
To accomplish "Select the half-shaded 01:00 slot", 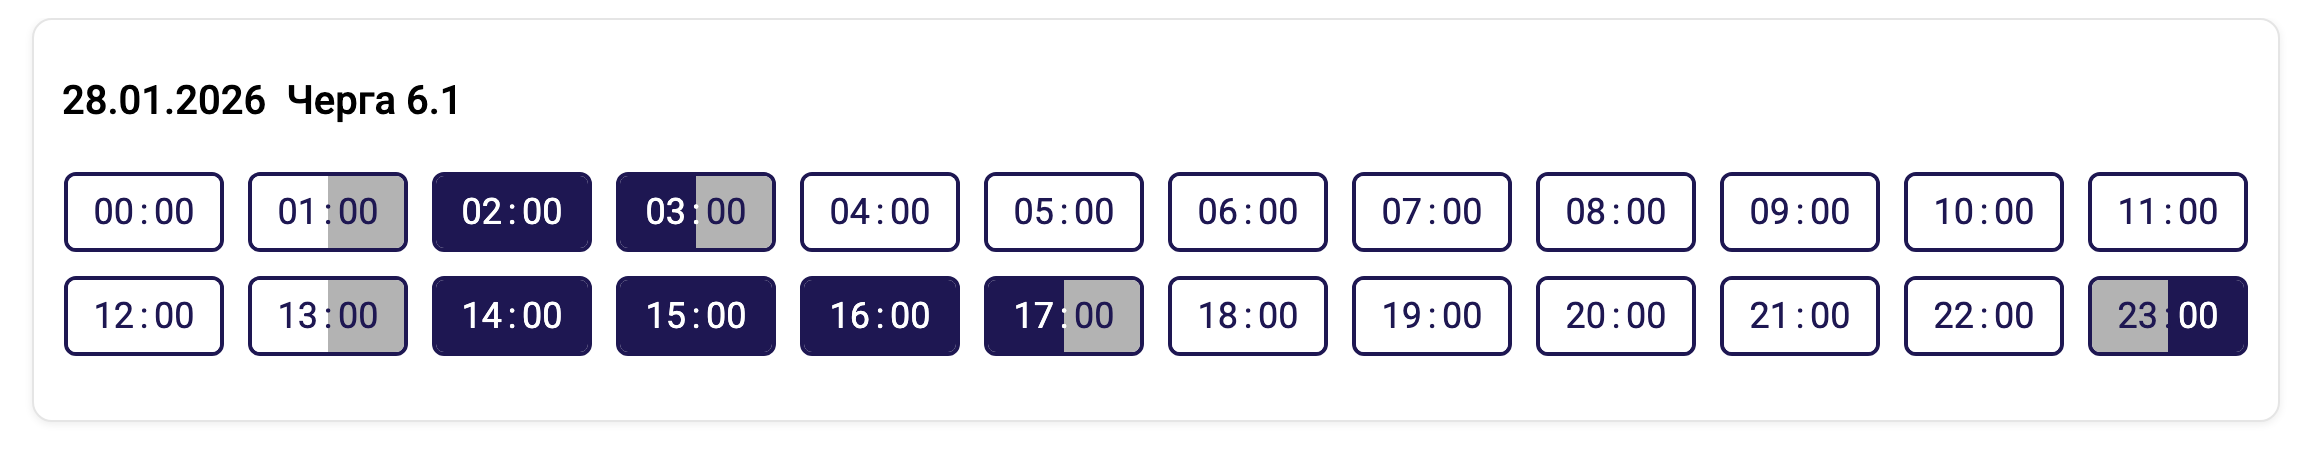I will point(328,212).
